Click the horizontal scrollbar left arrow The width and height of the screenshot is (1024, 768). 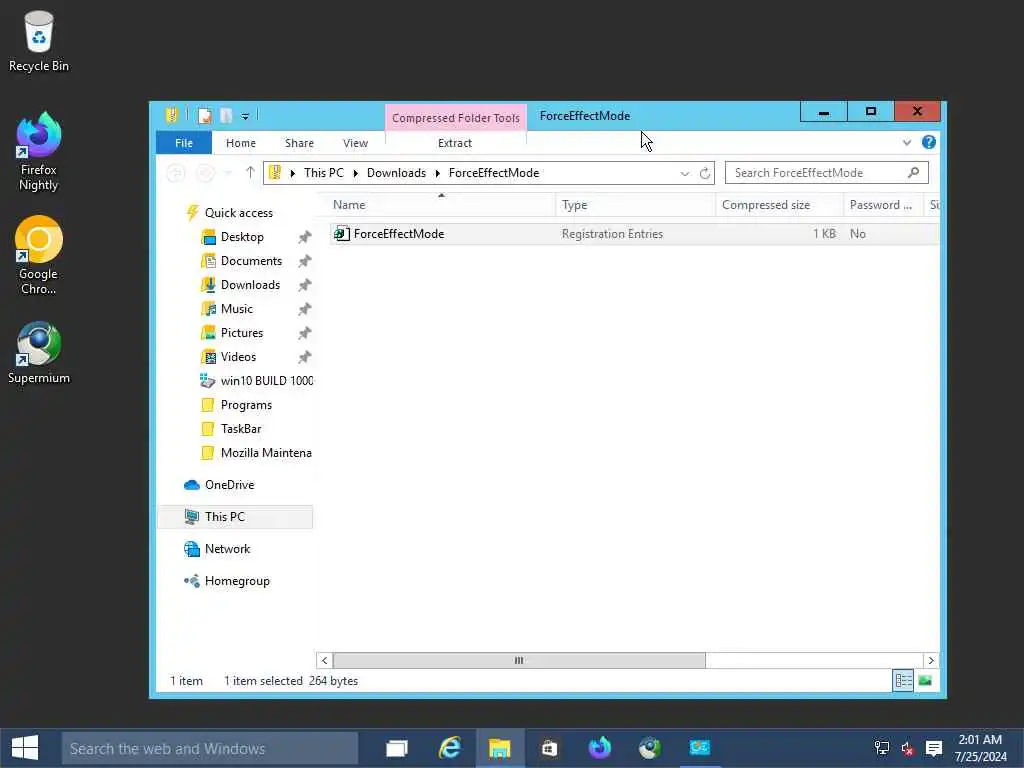(325, 660)
